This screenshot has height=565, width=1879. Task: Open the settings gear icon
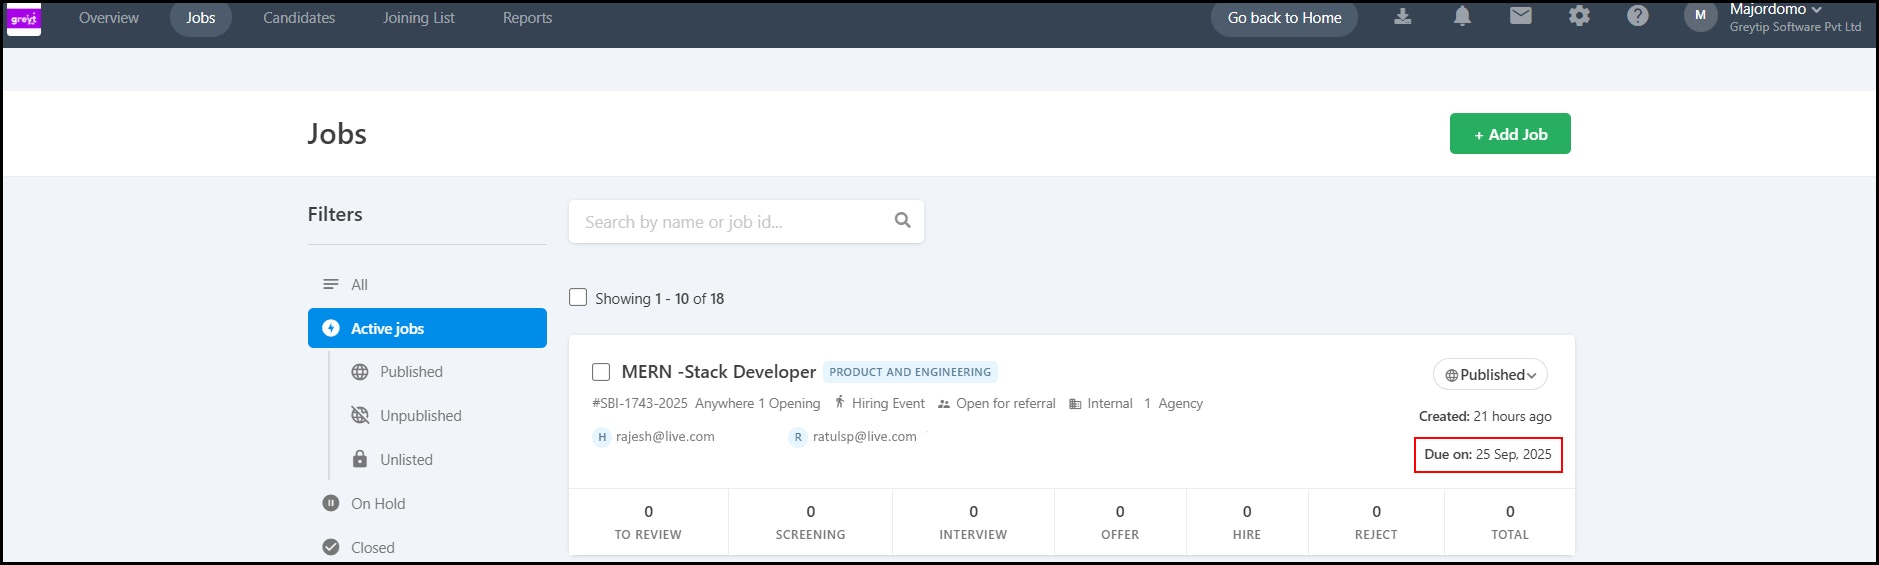coord(1579,16)
